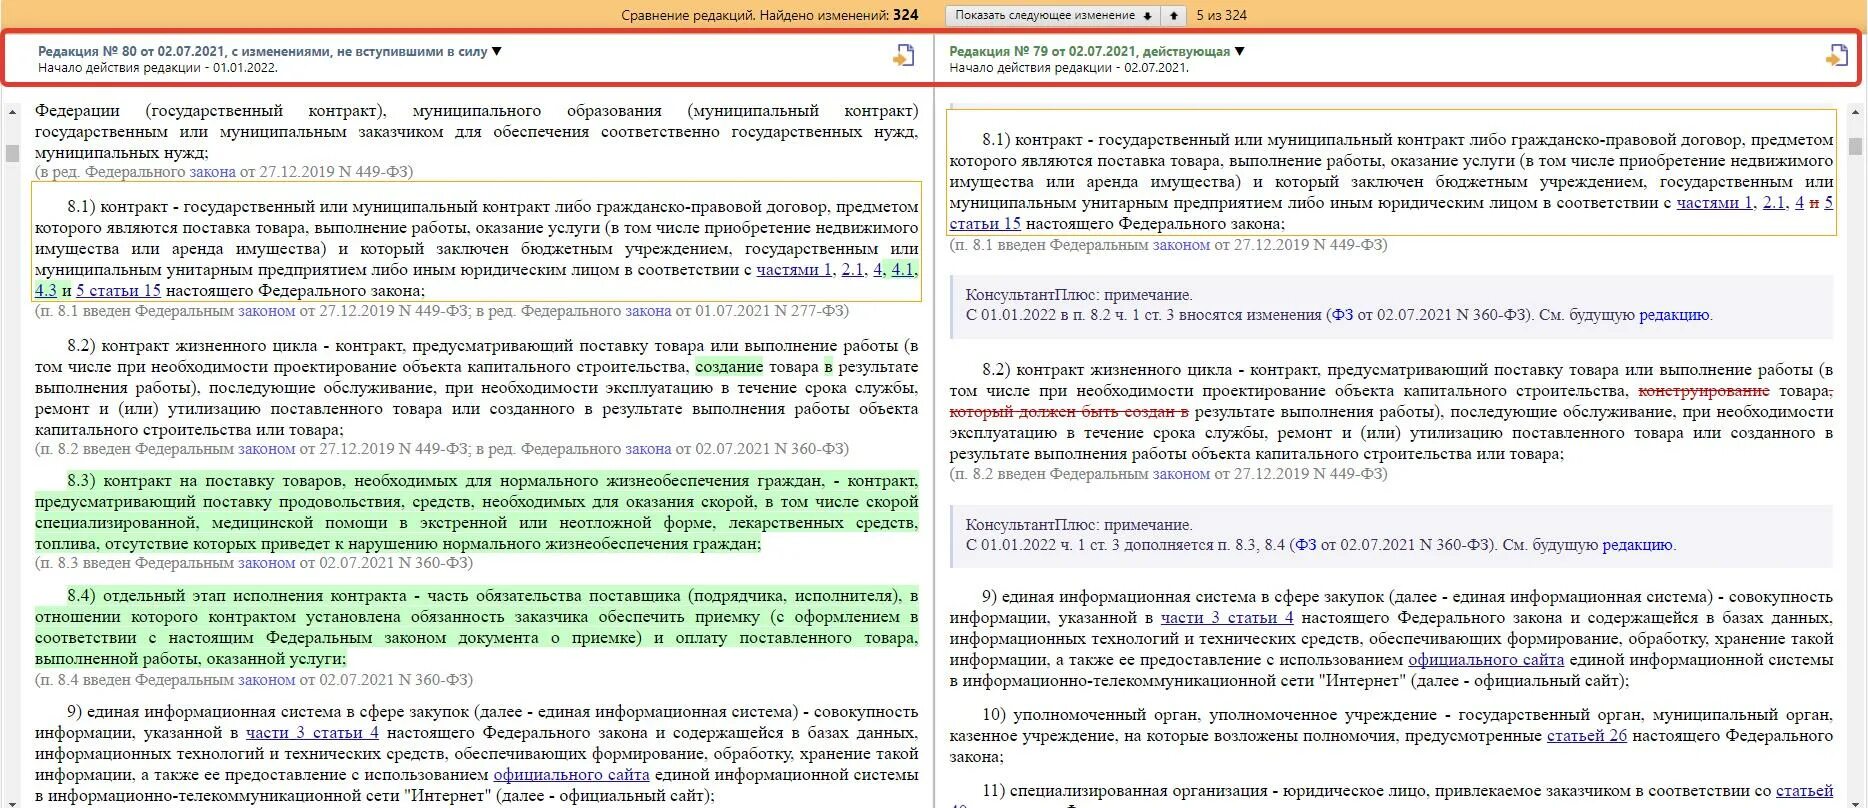1868x808 pixels.
Task: Grab the left pane scrollbar thumb
Action: pos(12,153)
